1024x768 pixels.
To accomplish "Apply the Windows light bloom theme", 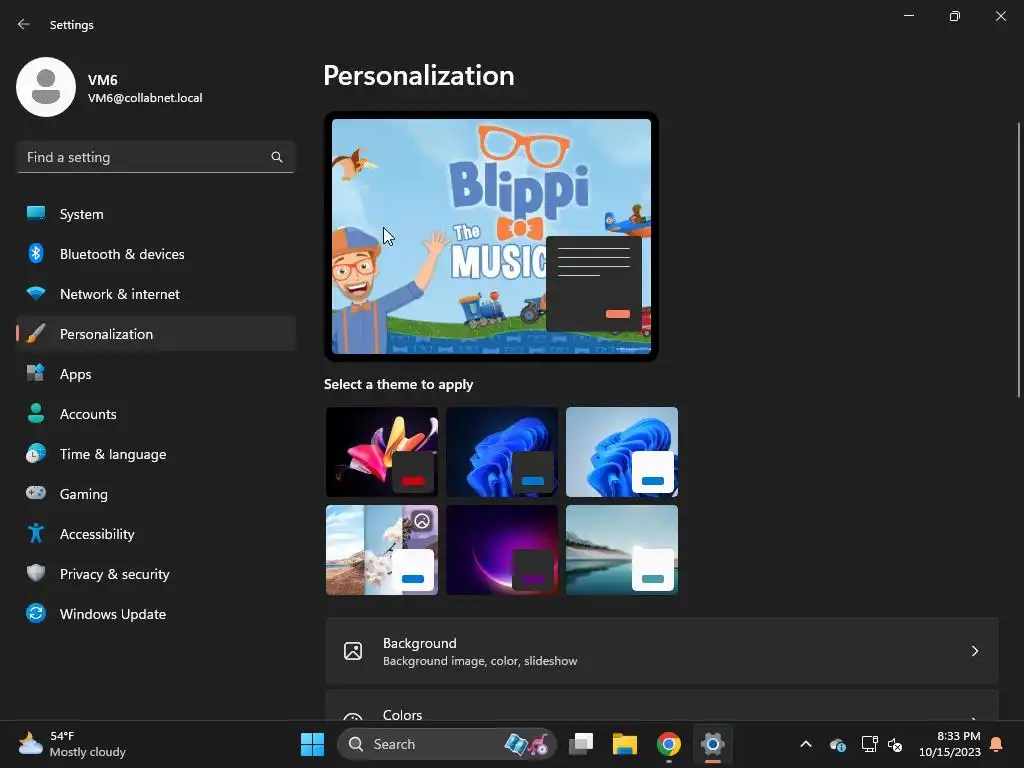I will tap(622, 452).
